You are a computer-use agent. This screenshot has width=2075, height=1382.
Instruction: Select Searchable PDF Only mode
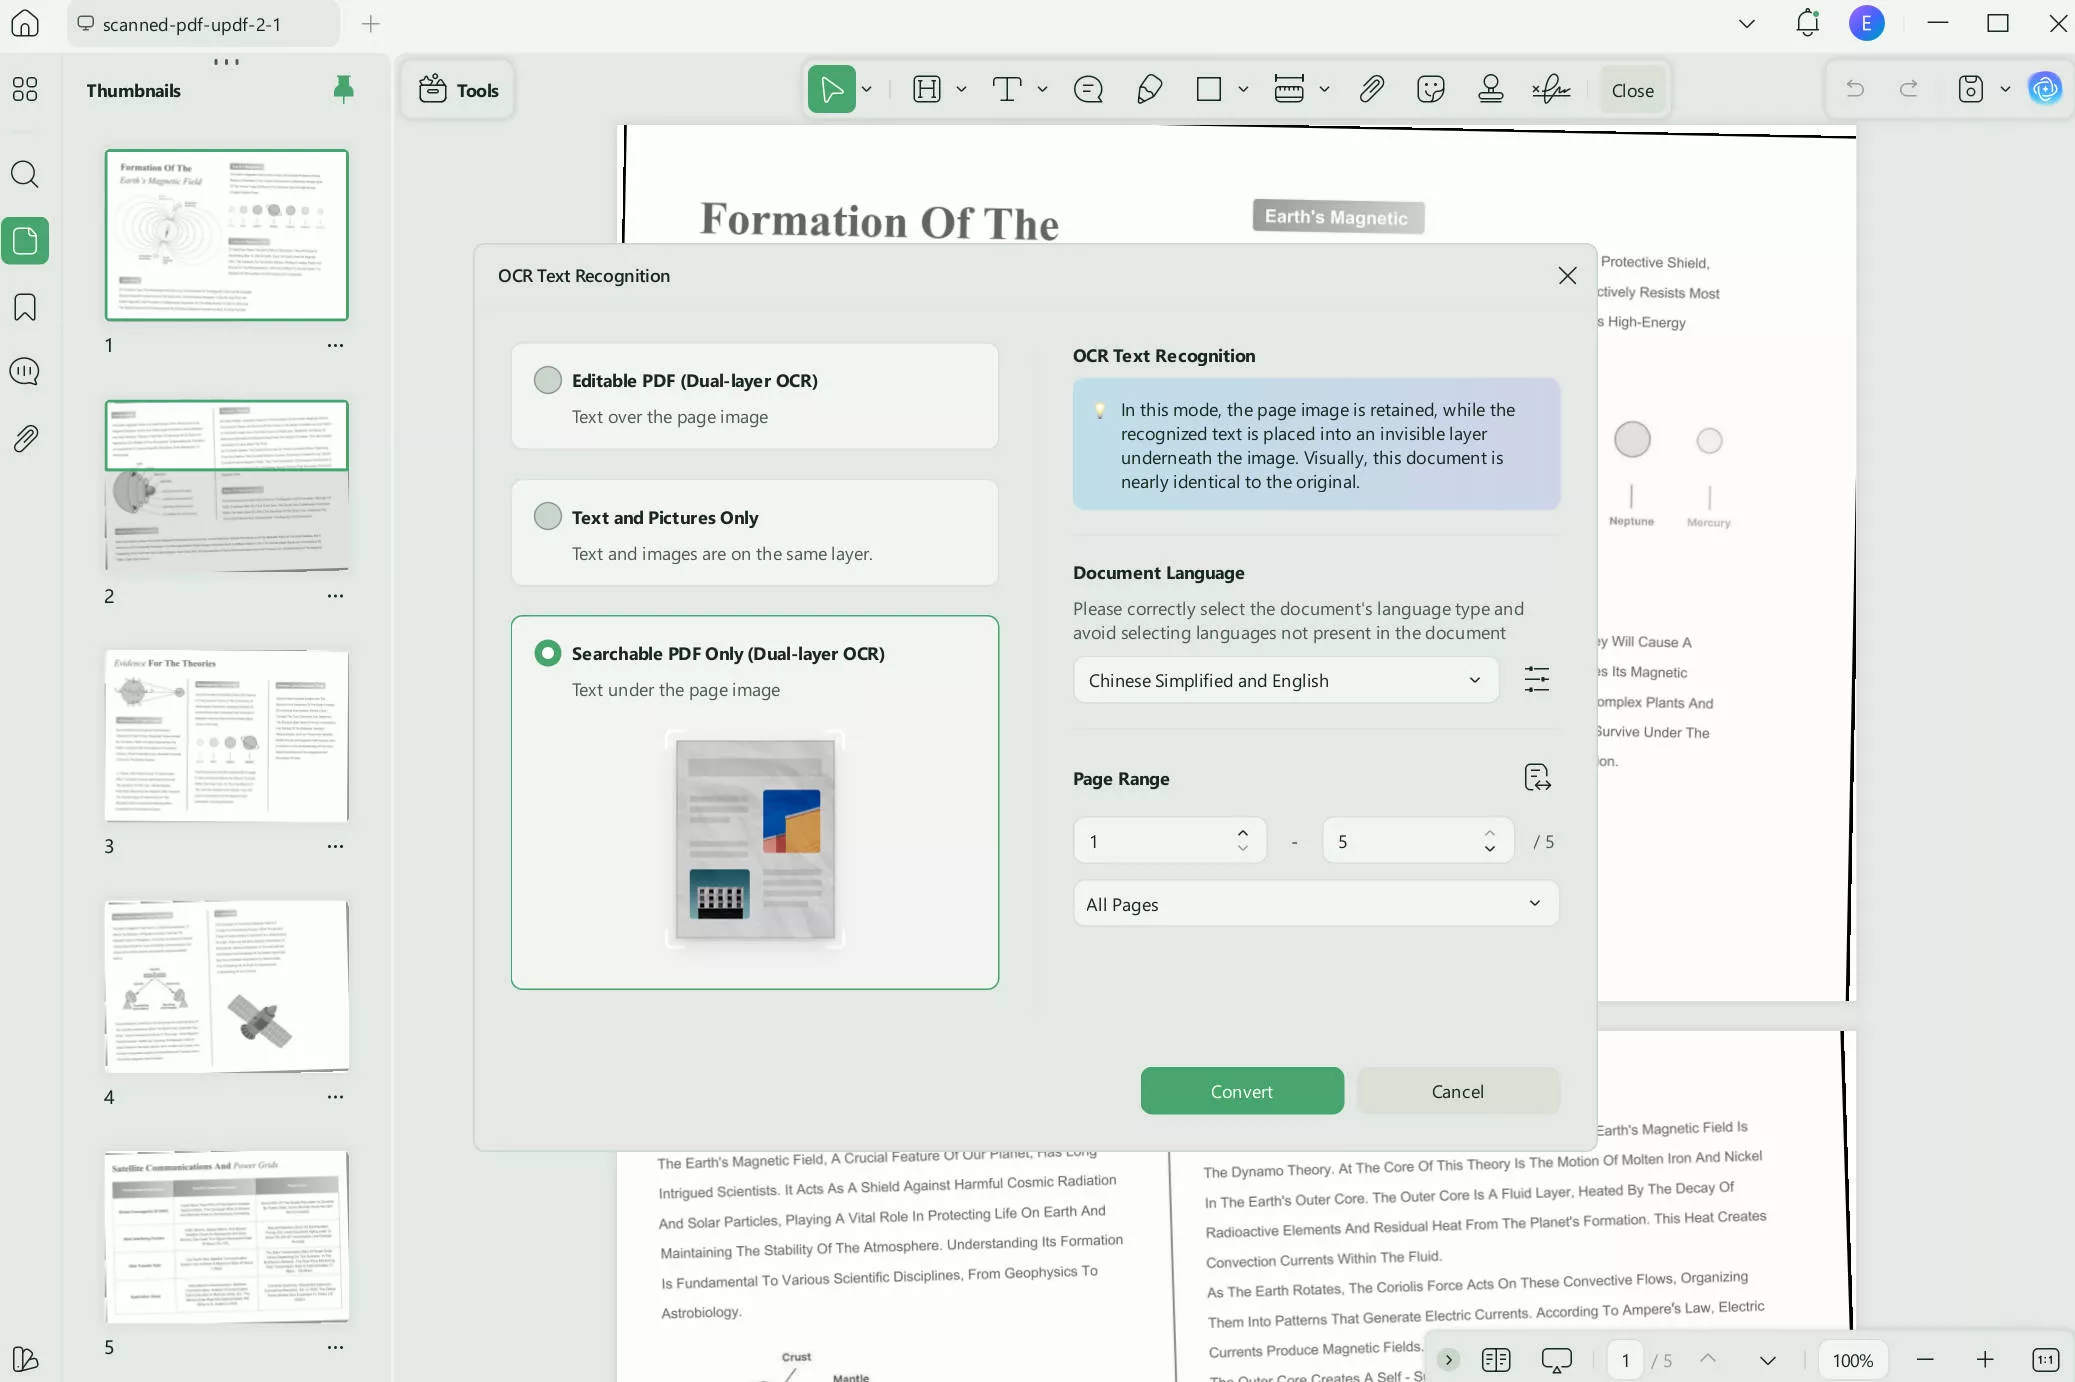(x=547, y=652)
